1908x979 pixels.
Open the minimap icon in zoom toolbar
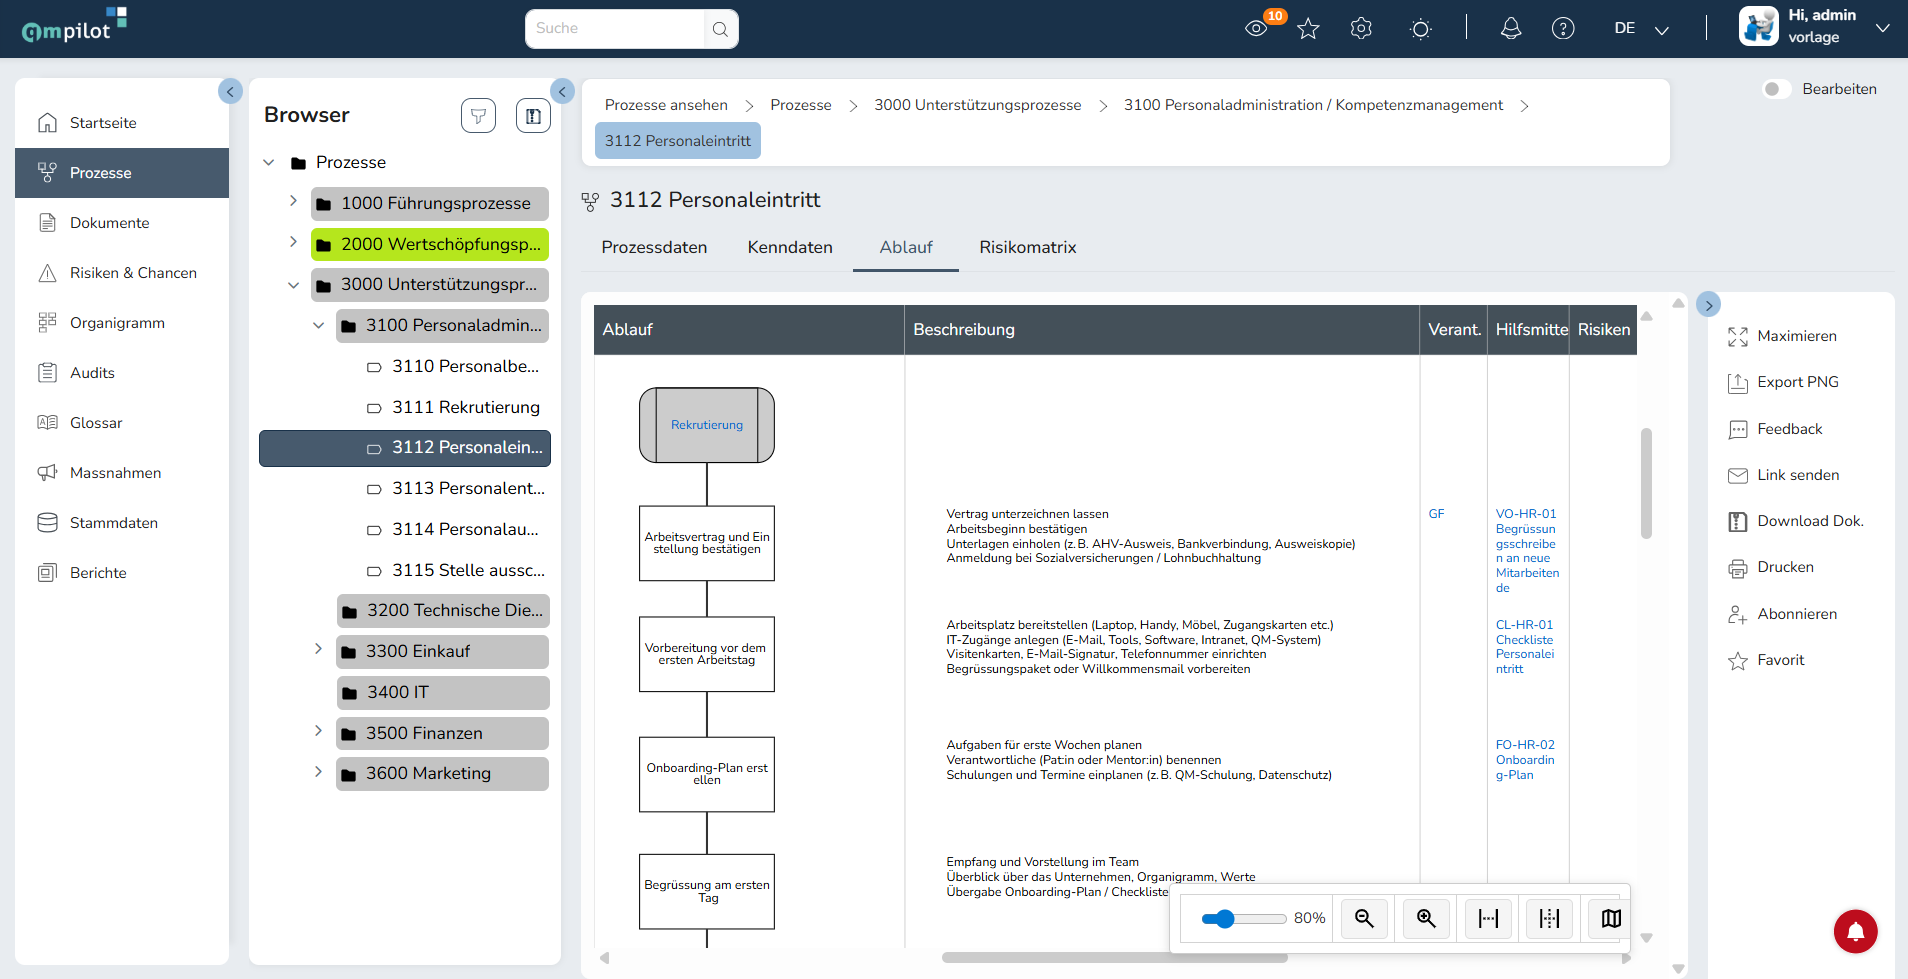click(x=1611, y=918)
